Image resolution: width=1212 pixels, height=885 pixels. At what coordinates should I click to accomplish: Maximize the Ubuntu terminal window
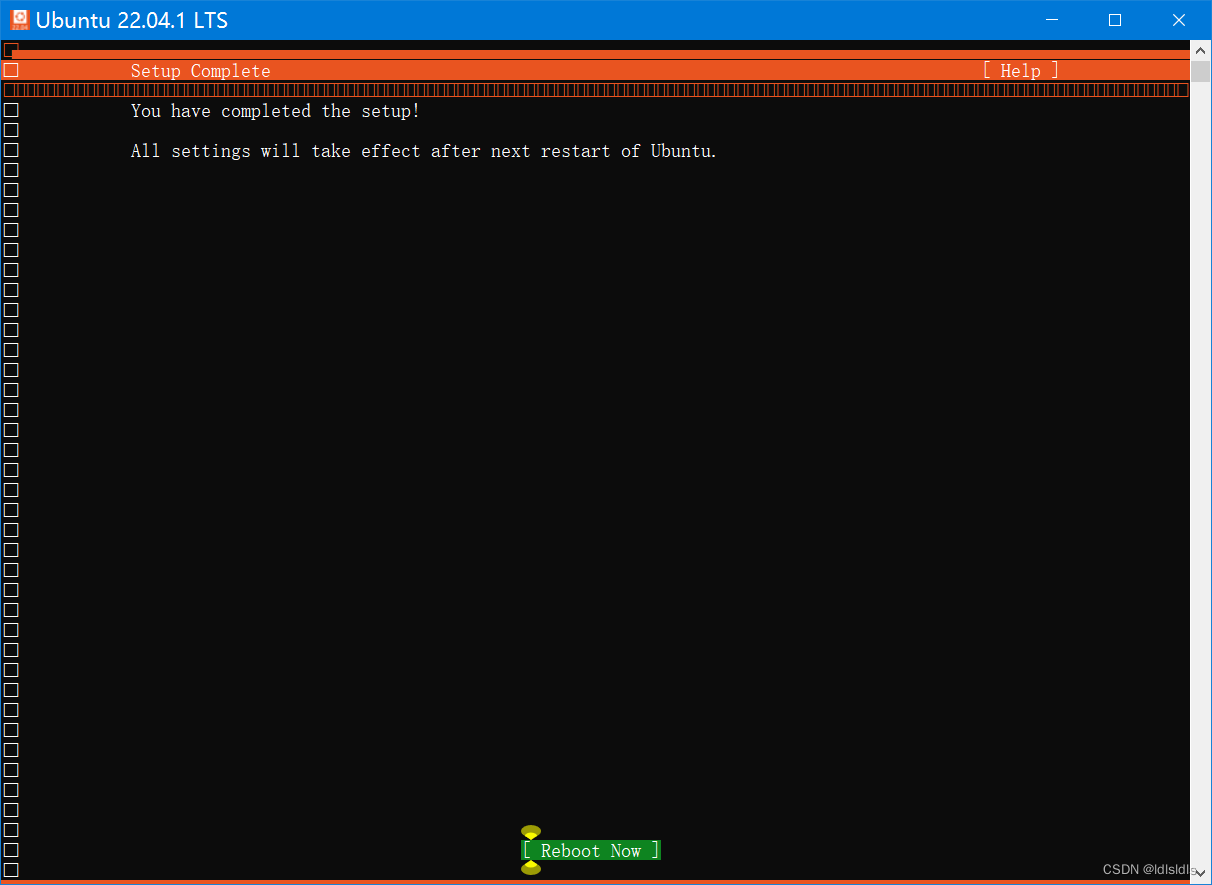[x=1115, y=19]
